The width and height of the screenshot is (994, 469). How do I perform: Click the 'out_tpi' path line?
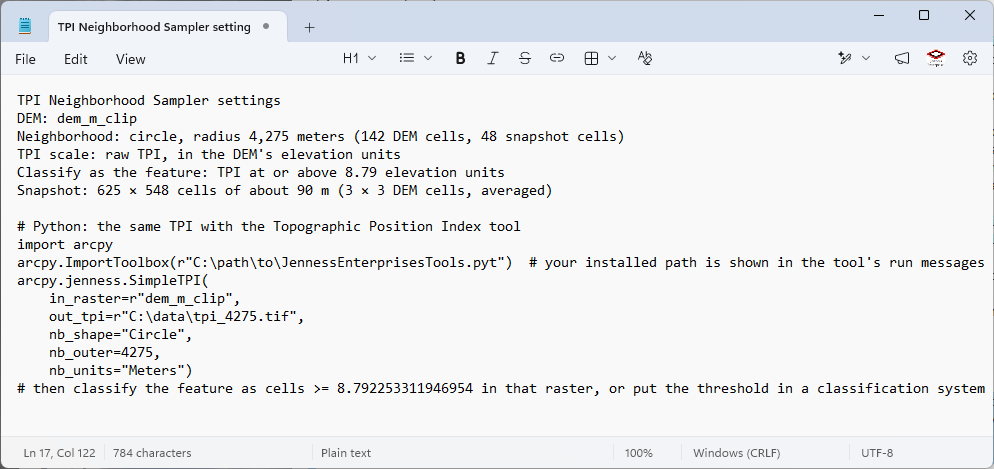(177, 316)
